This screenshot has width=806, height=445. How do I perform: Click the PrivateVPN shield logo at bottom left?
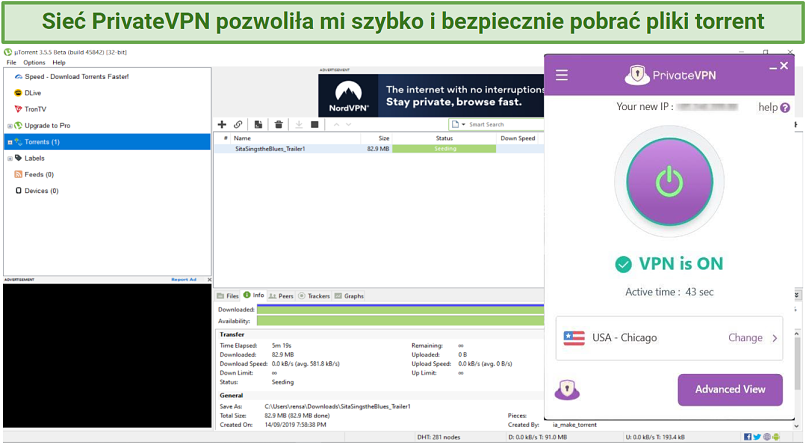(x=567, y=390)
